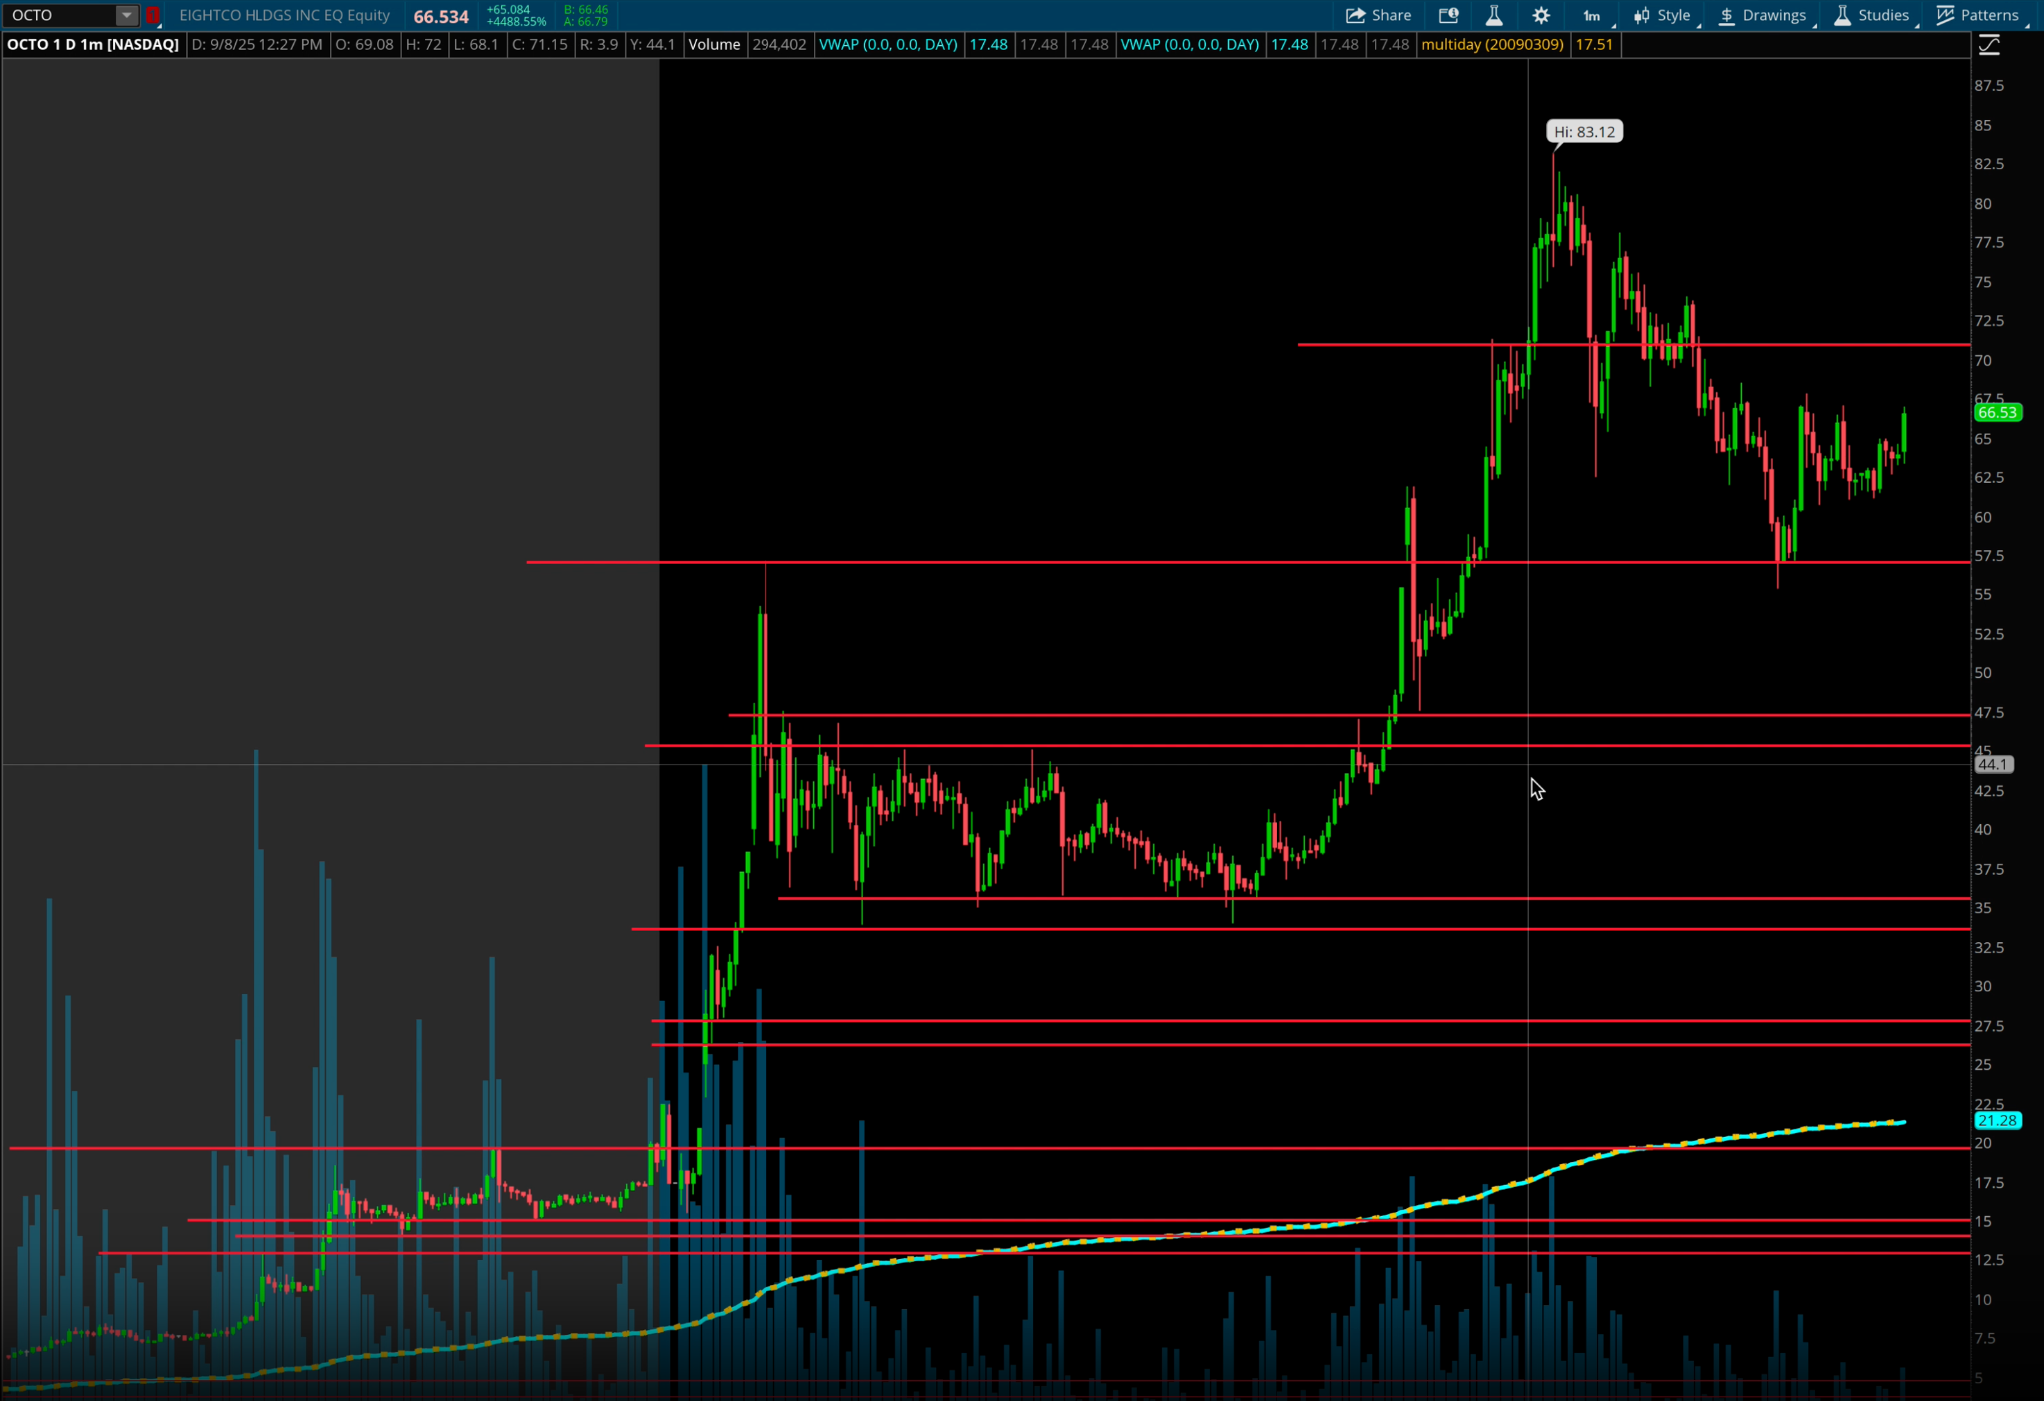This screenshot has height=1401, width=2044.
Task: Click the second VWAP study label
Action: coord(1189,44)
